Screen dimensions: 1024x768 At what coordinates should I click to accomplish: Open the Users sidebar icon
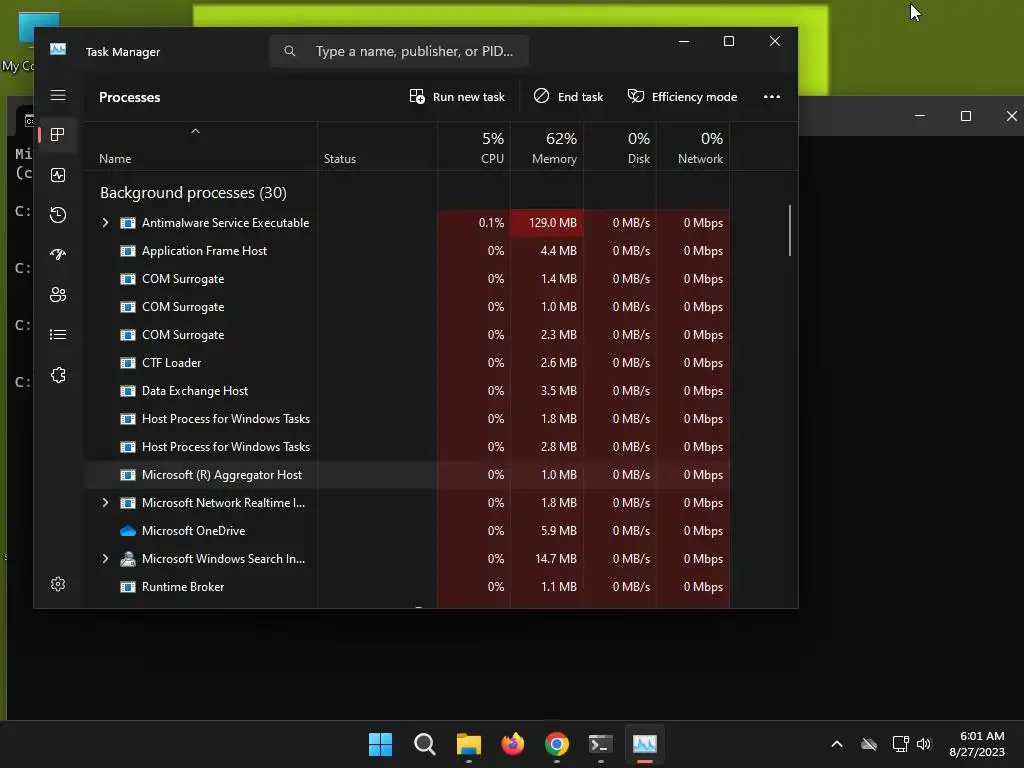tap(58, 295)
